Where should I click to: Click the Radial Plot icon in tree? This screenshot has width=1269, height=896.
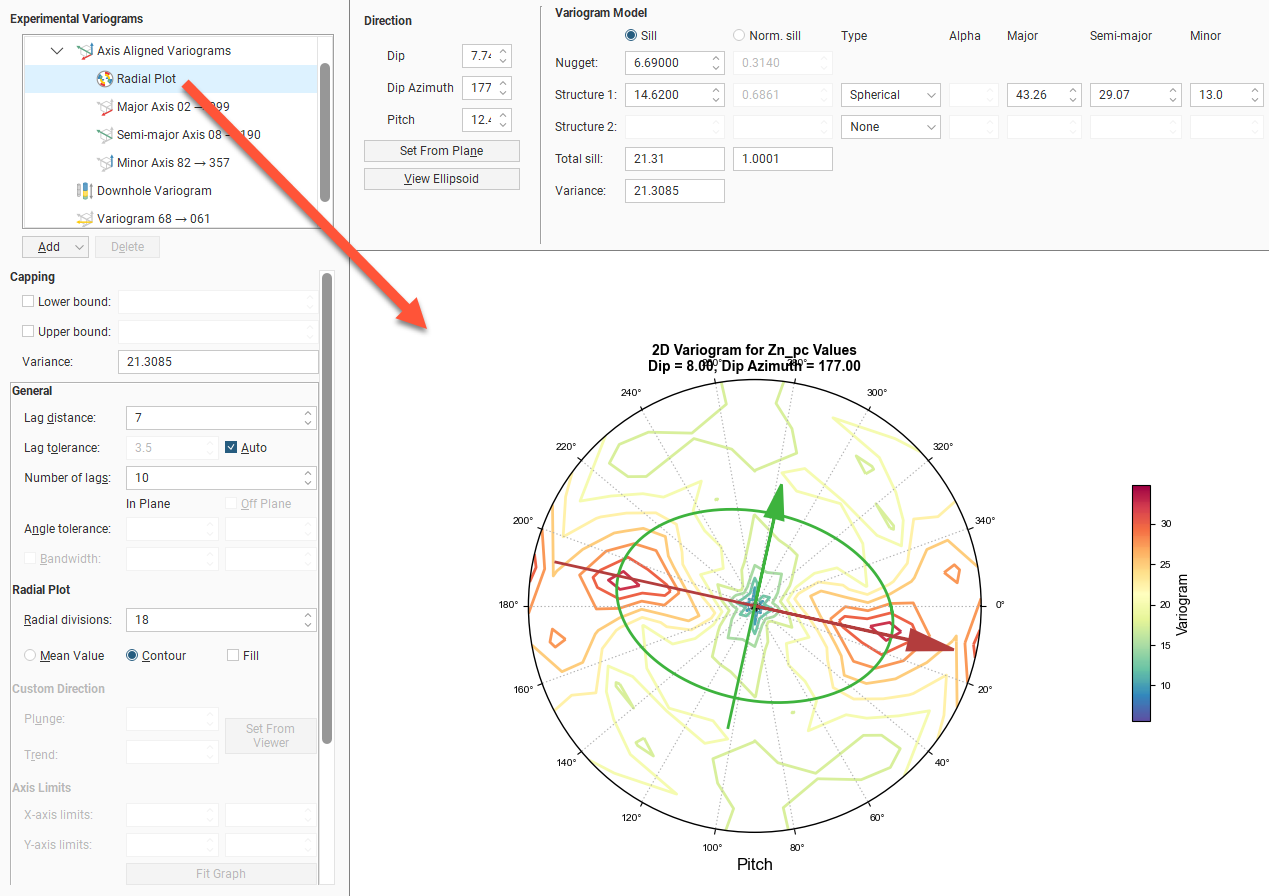pyautogui.click(x=105, y=79)
